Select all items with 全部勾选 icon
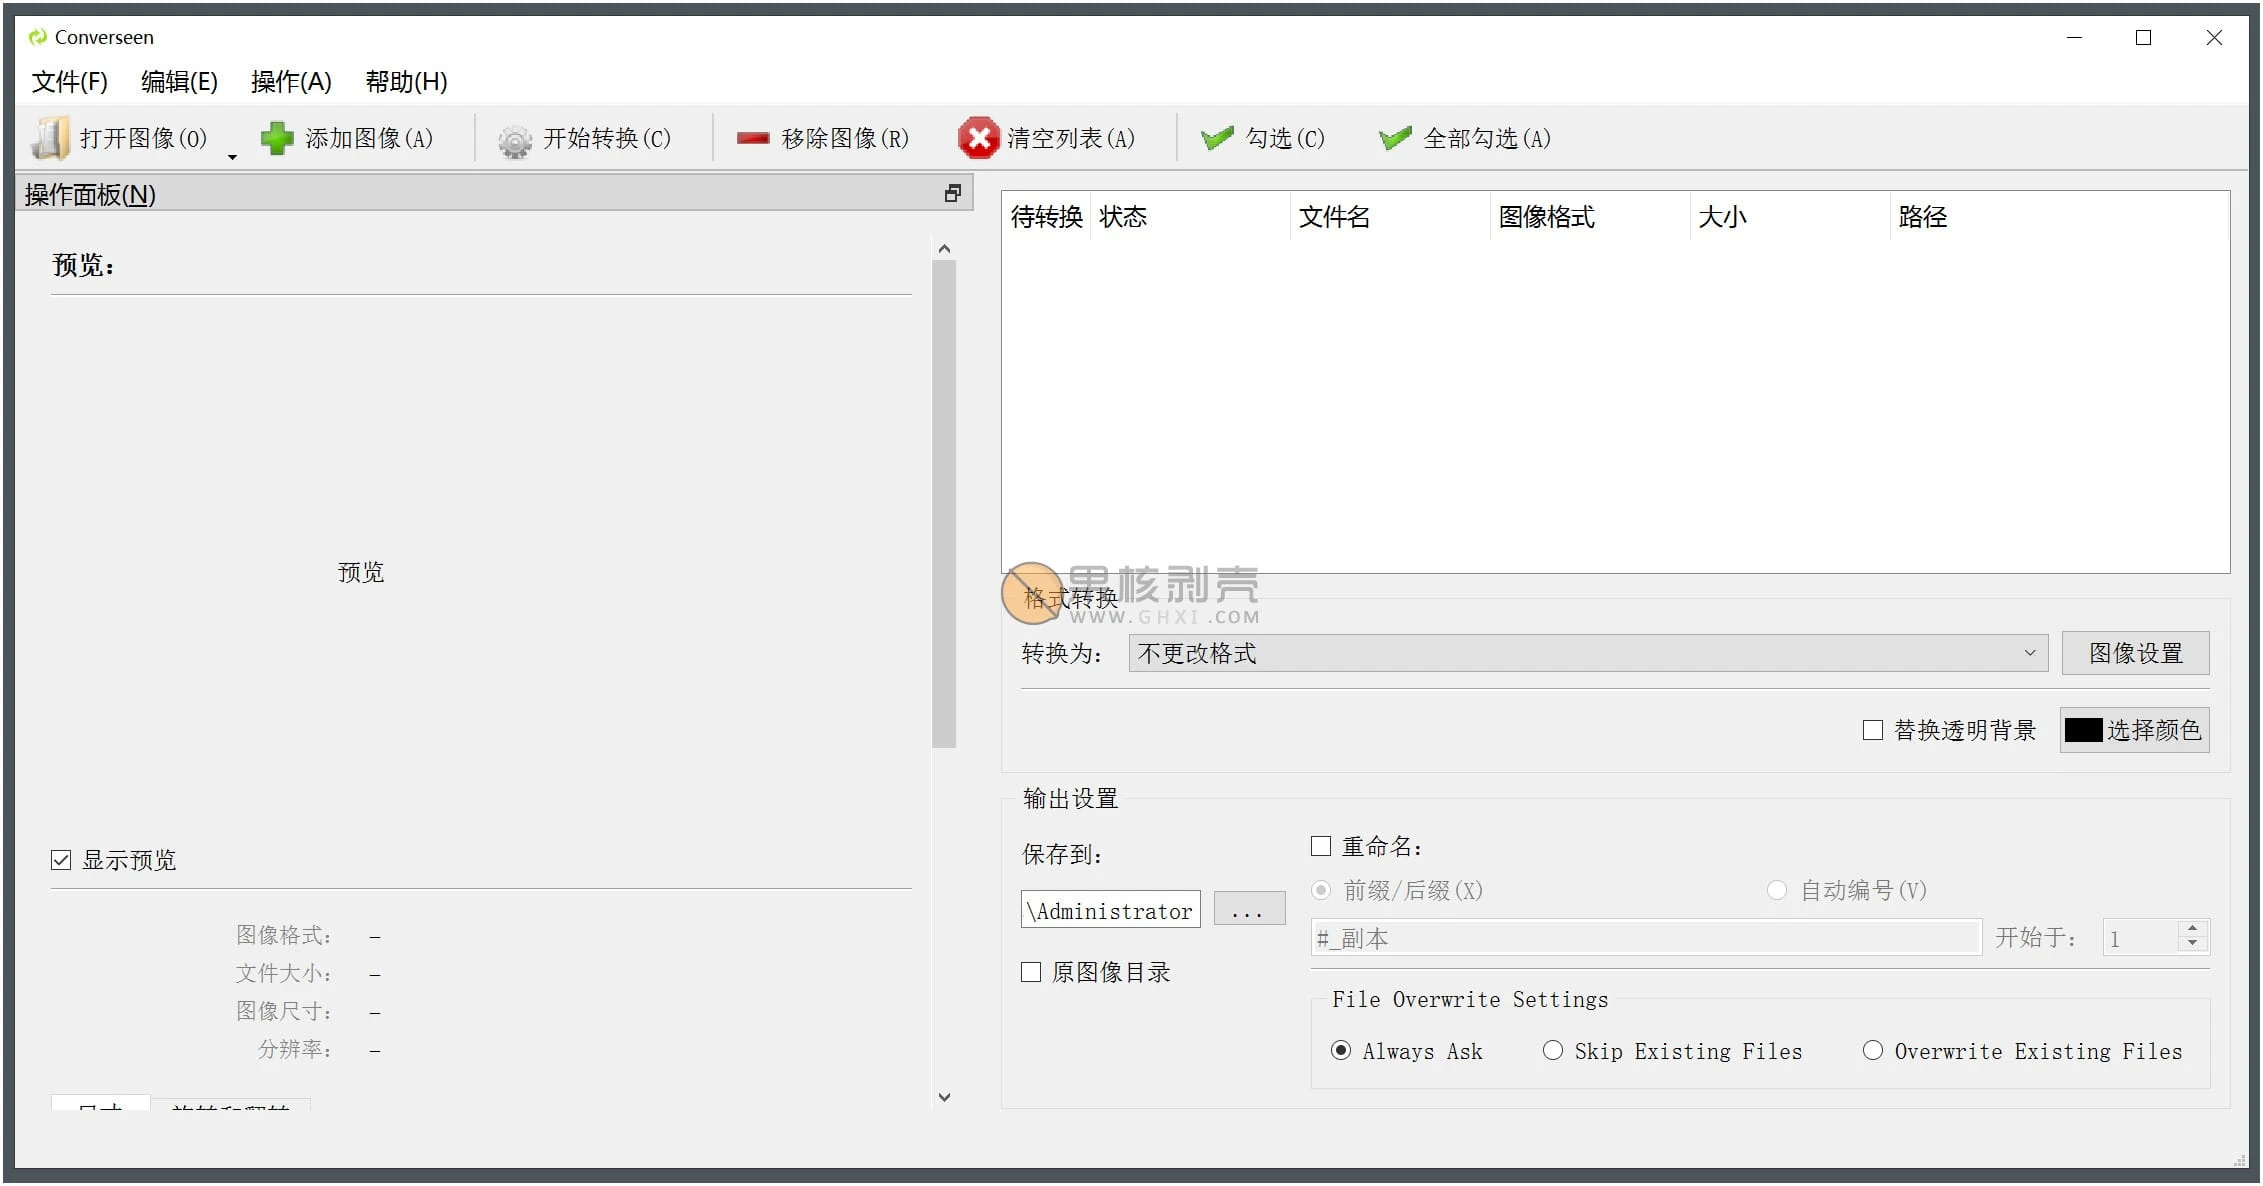 pos(1394,136)
